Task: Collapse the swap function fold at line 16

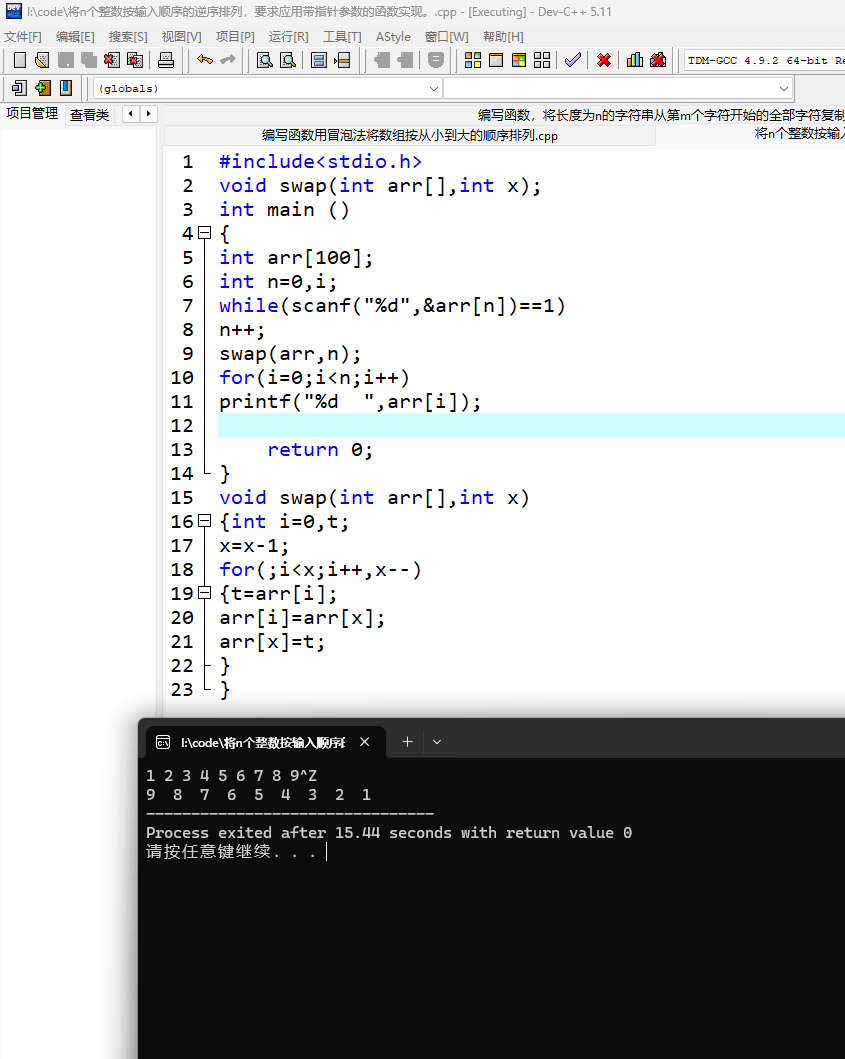Action: (x=204, y=521)
